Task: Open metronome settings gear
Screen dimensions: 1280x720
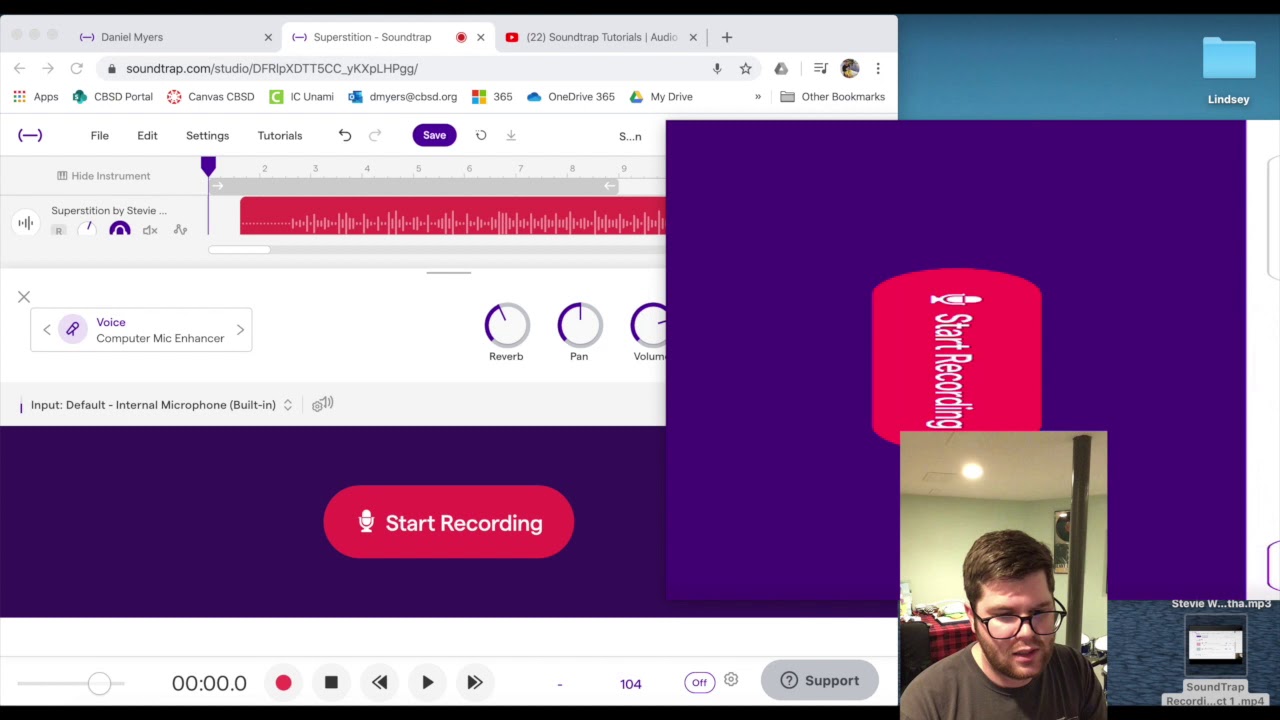Action: [731, 680]
